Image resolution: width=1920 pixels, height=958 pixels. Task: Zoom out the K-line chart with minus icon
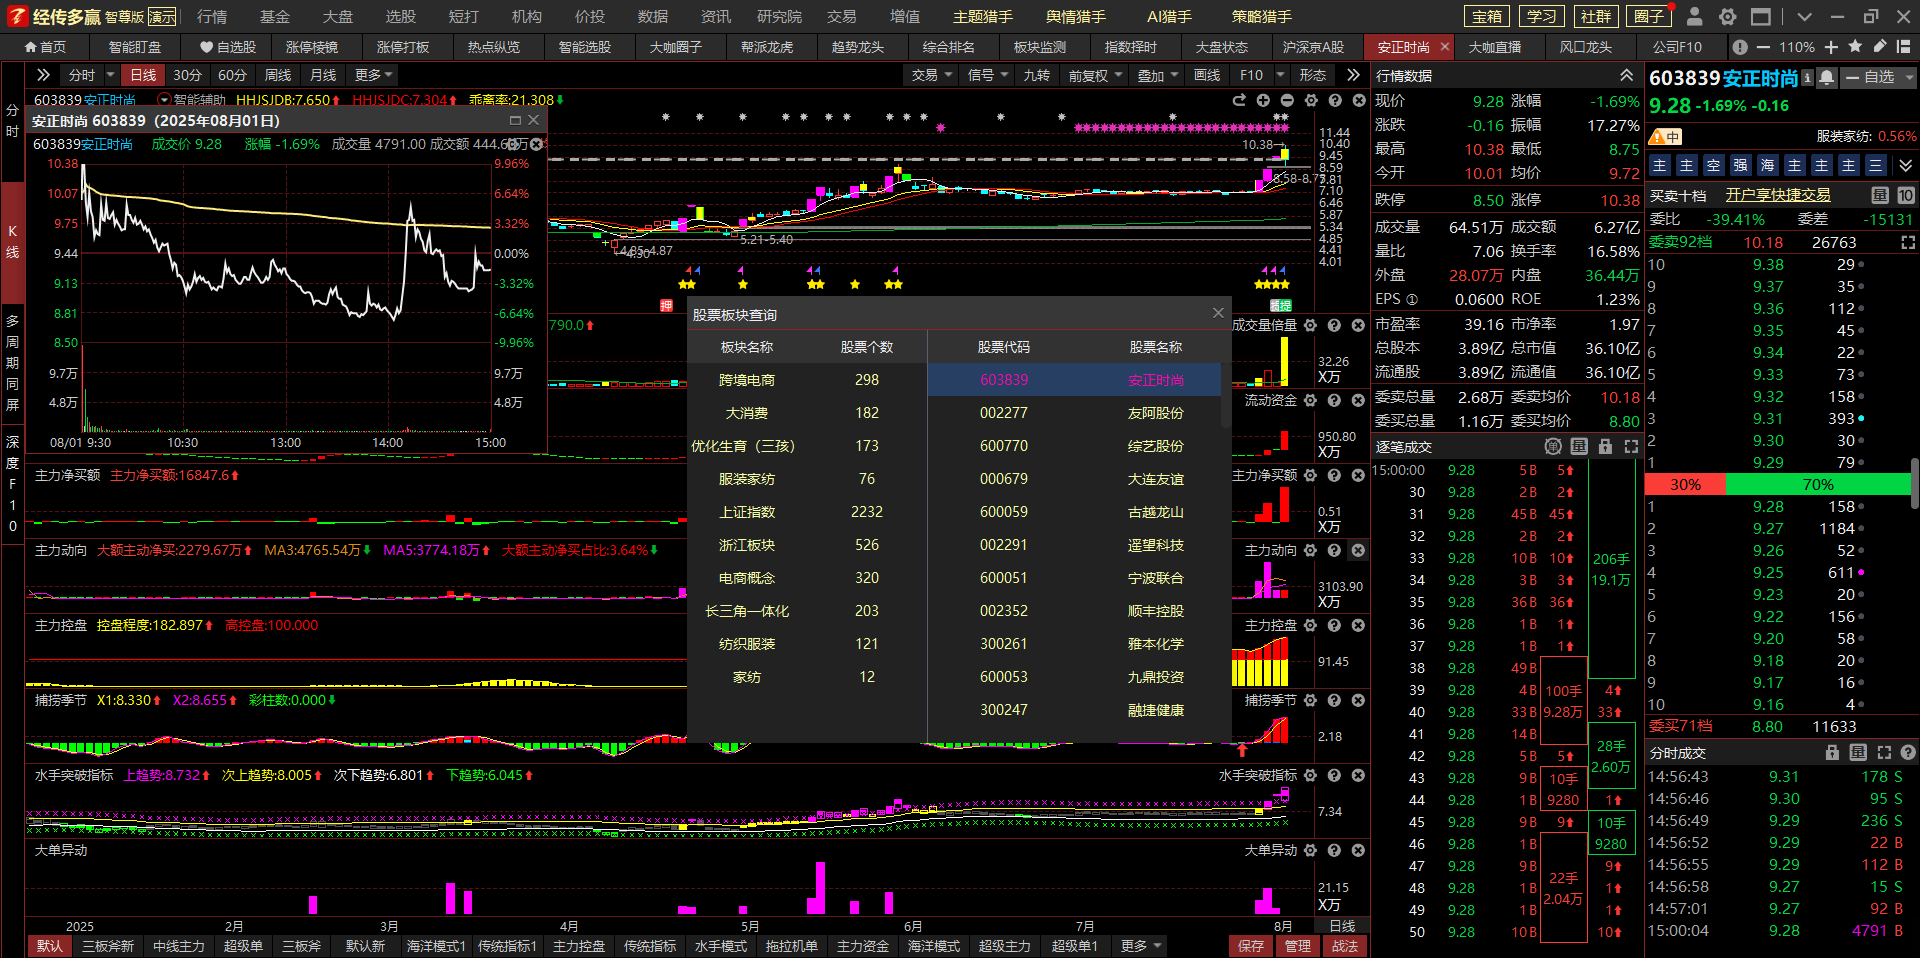1287,100
